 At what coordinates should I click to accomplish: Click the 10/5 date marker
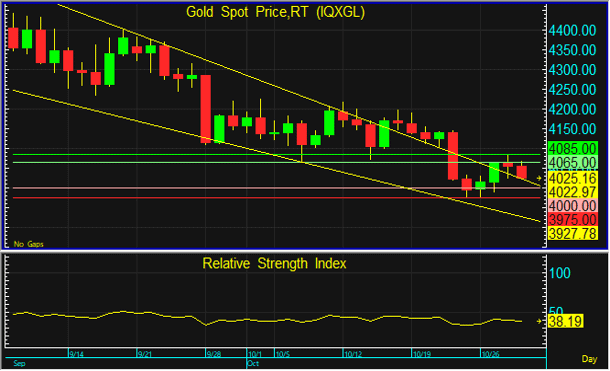point(282,354)
